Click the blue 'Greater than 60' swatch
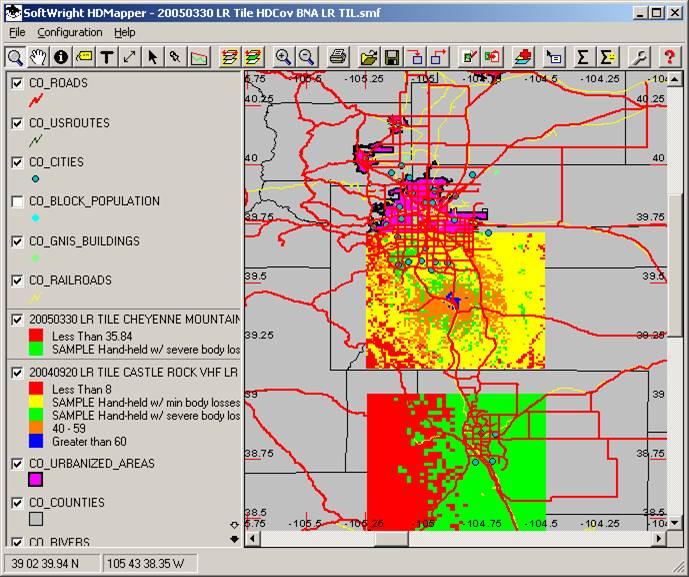Image resolution: width=689 pixels, height=577 pixels. pyautogui.click(x=36, y=442)
